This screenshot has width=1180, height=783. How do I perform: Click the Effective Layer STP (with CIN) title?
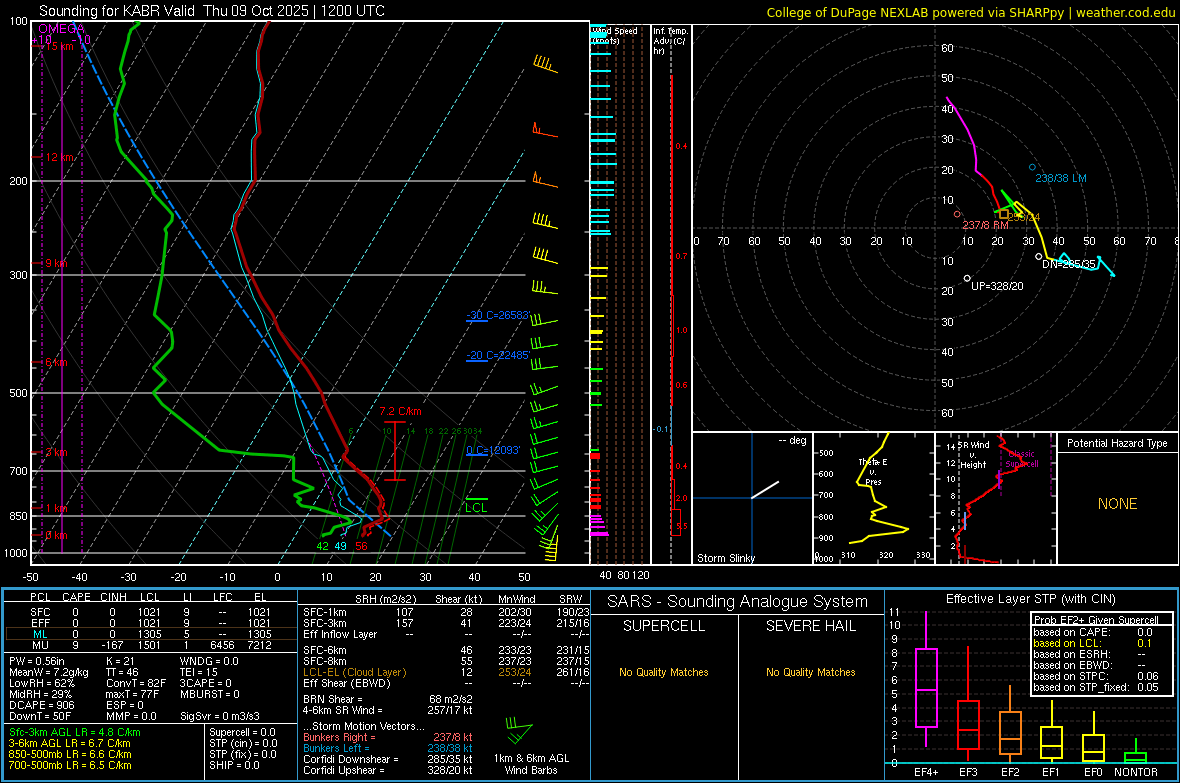(x=1030, y=599)
